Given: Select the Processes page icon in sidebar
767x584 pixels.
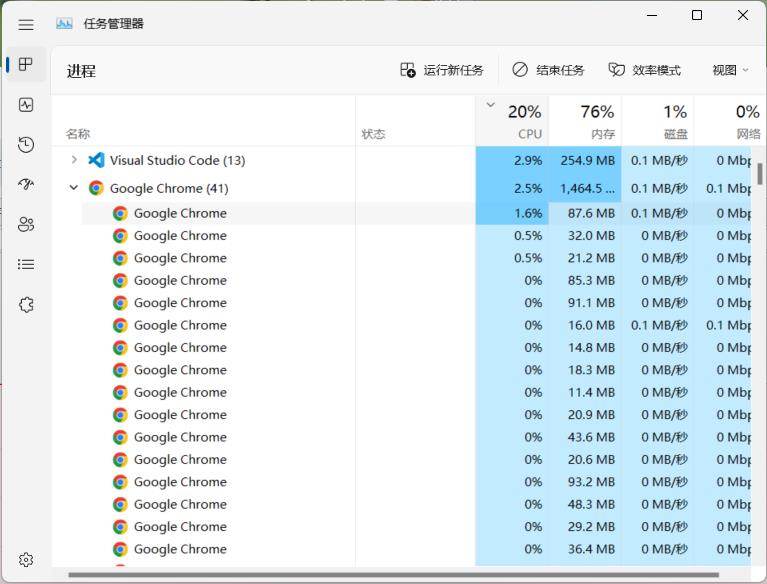Looking at the screenshot, I should [25, 64].
